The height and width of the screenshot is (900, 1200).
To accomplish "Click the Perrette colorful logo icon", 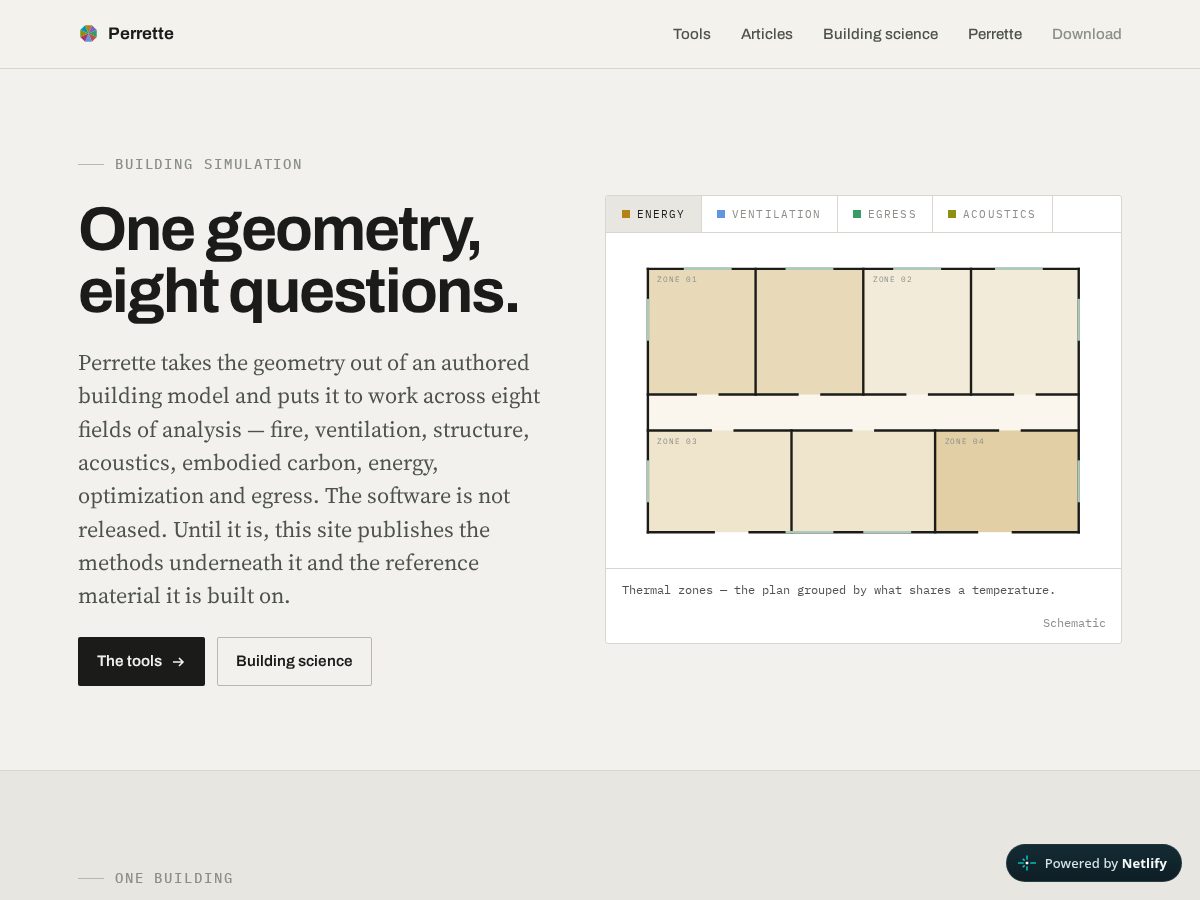I will tap(88, 34).
